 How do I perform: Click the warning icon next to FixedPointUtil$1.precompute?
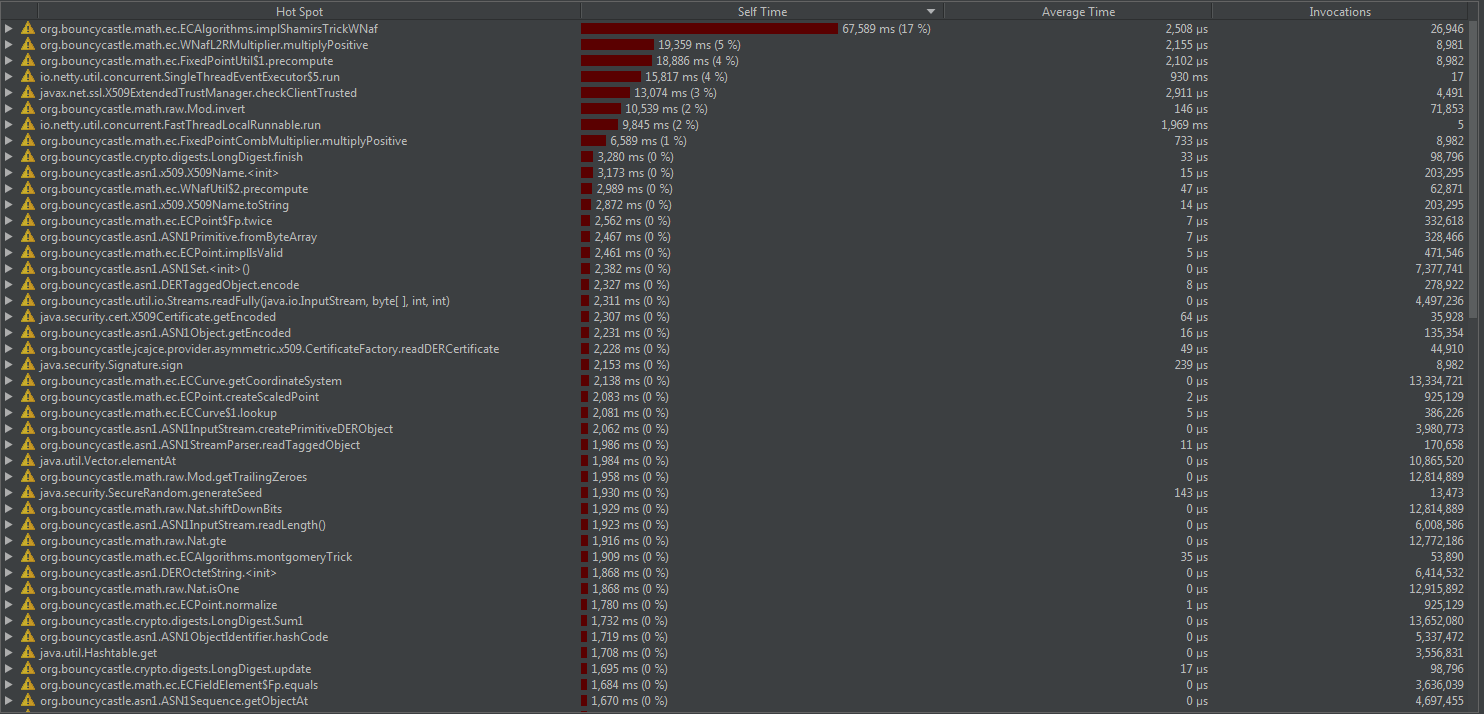[x=27, y=60]
